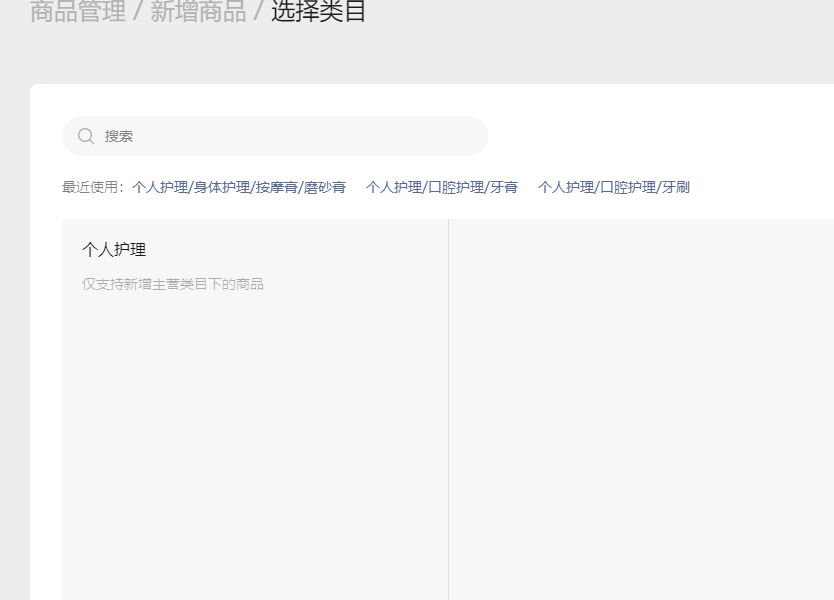Viewport: 834px width, 600px height.
Task: Click 选择类目 breadcrumb title
Action: 318,11
